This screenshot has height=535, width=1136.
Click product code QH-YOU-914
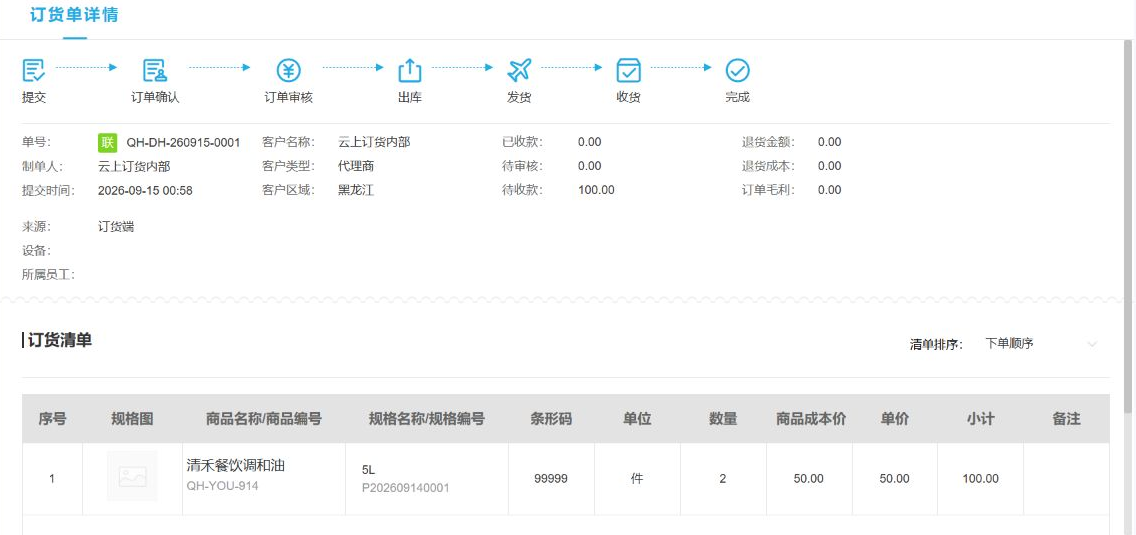(222, 486)
